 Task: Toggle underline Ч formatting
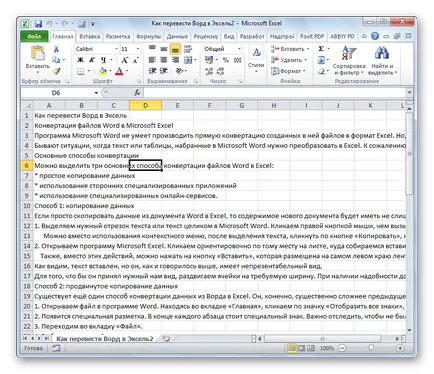coord(104,60)
